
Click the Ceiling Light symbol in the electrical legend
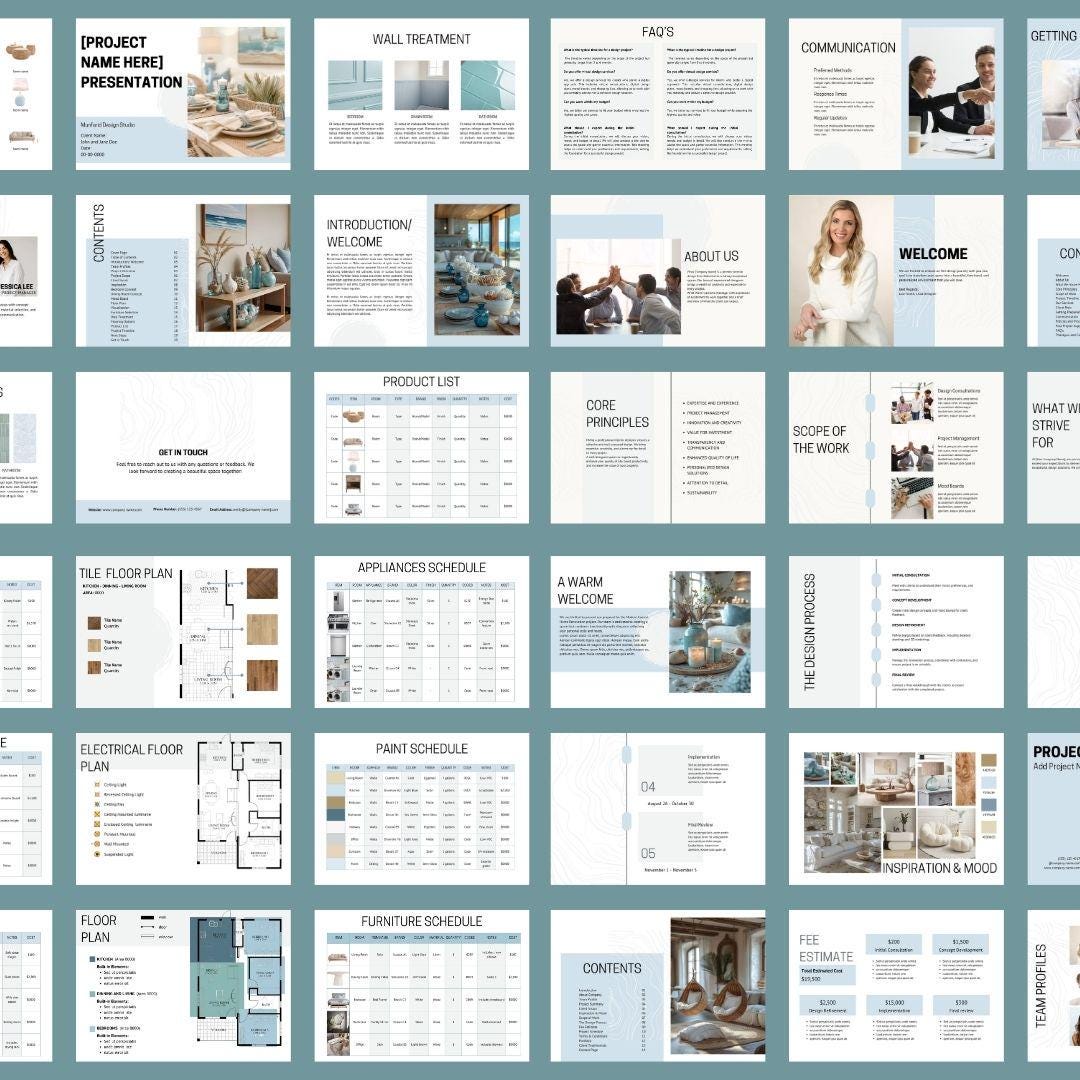tap(97, 785)
